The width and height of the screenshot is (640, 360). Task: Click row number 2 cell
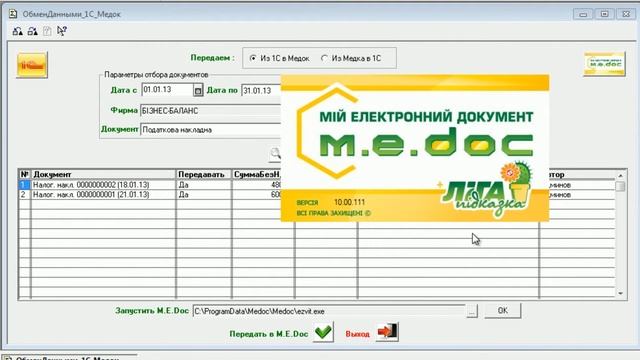25,195
